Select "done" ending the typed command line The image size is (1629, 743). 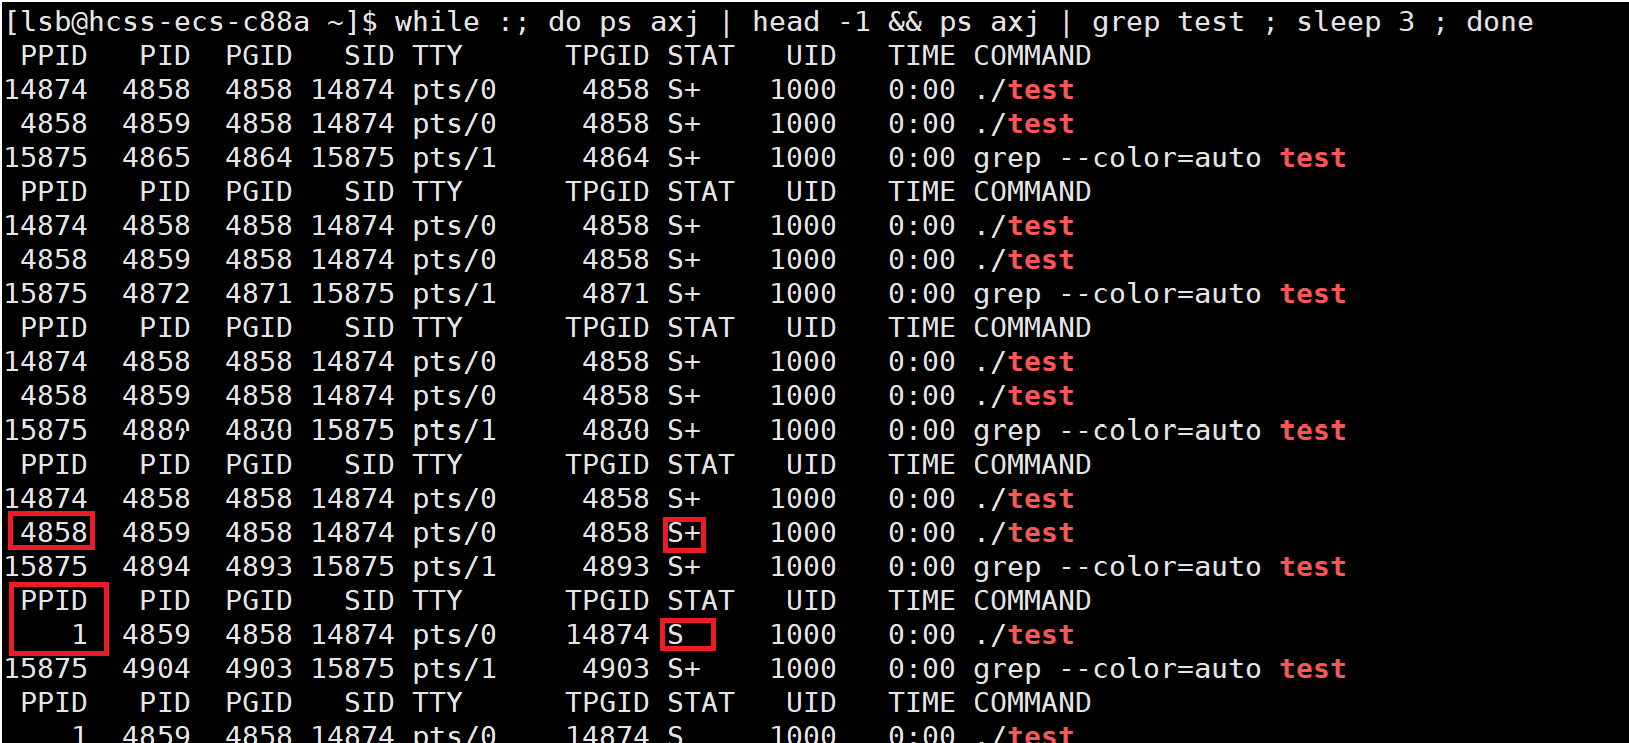coord(1499,22)
